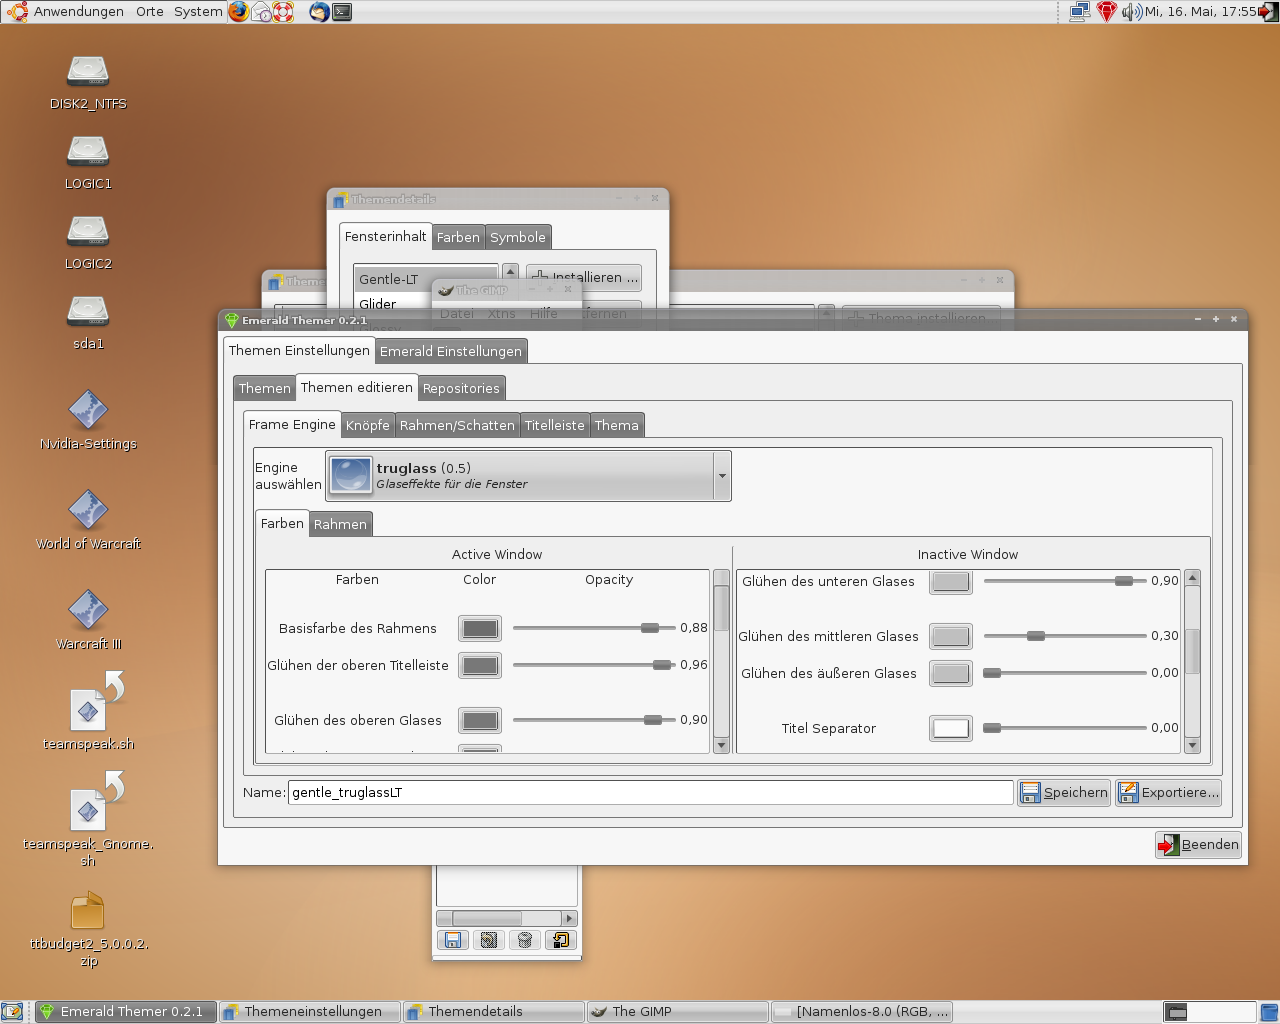Click the theme Name input field
Screen dimensions: 1280x1024
[651, 792]
